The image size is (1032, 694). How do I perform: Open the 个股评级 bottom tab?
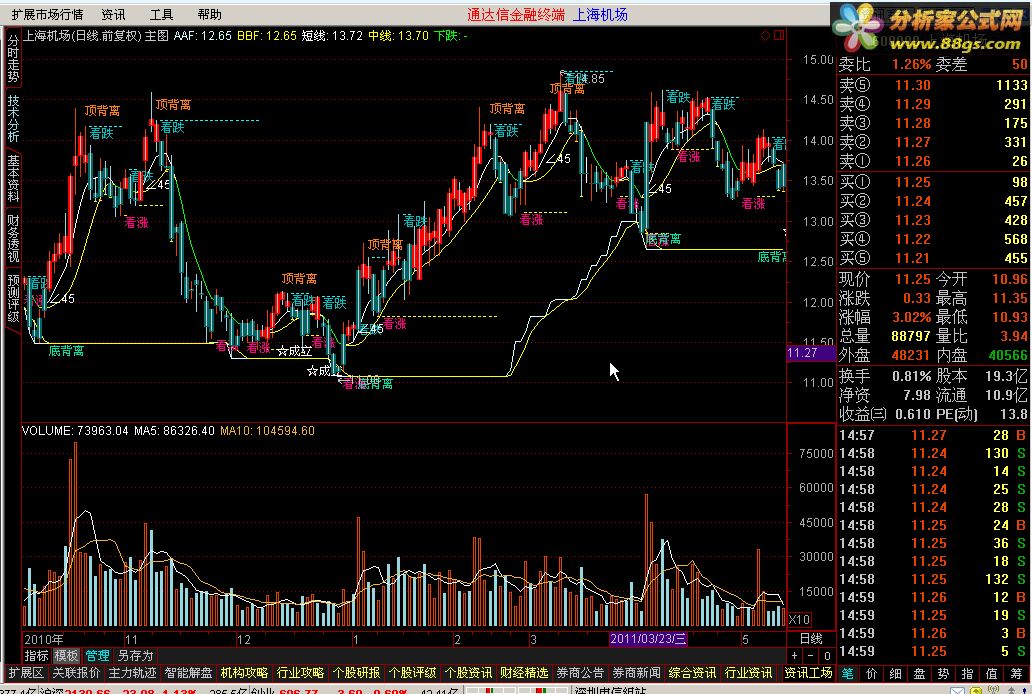412,673
